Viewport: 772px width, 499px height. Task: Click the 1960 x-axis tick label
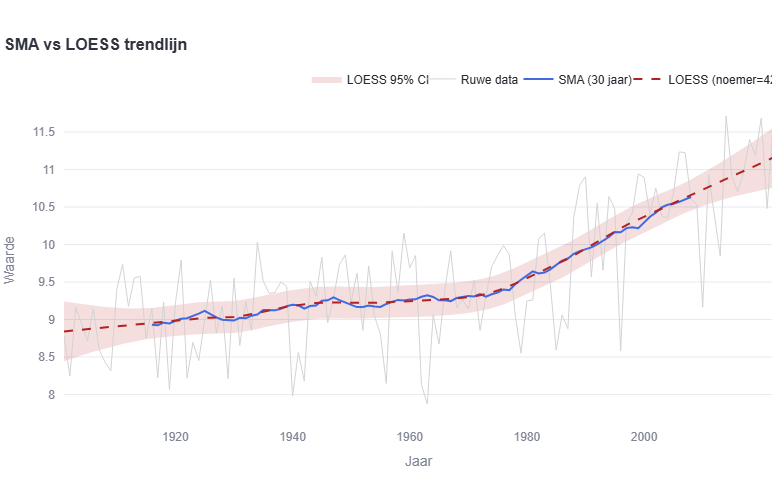tap(410, 436)
